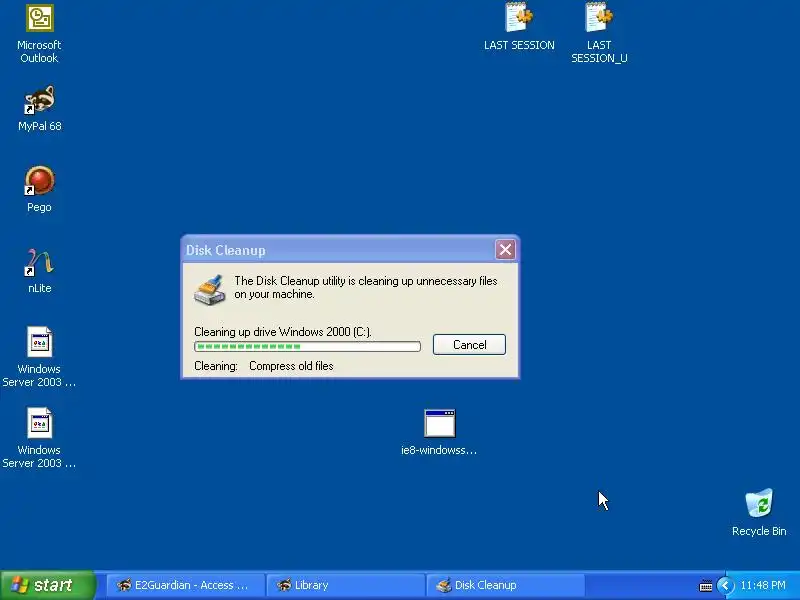
Task: Click 'Cleaning up drive Windows 2000 (C:)' text
Action: (x=283, y=332)
